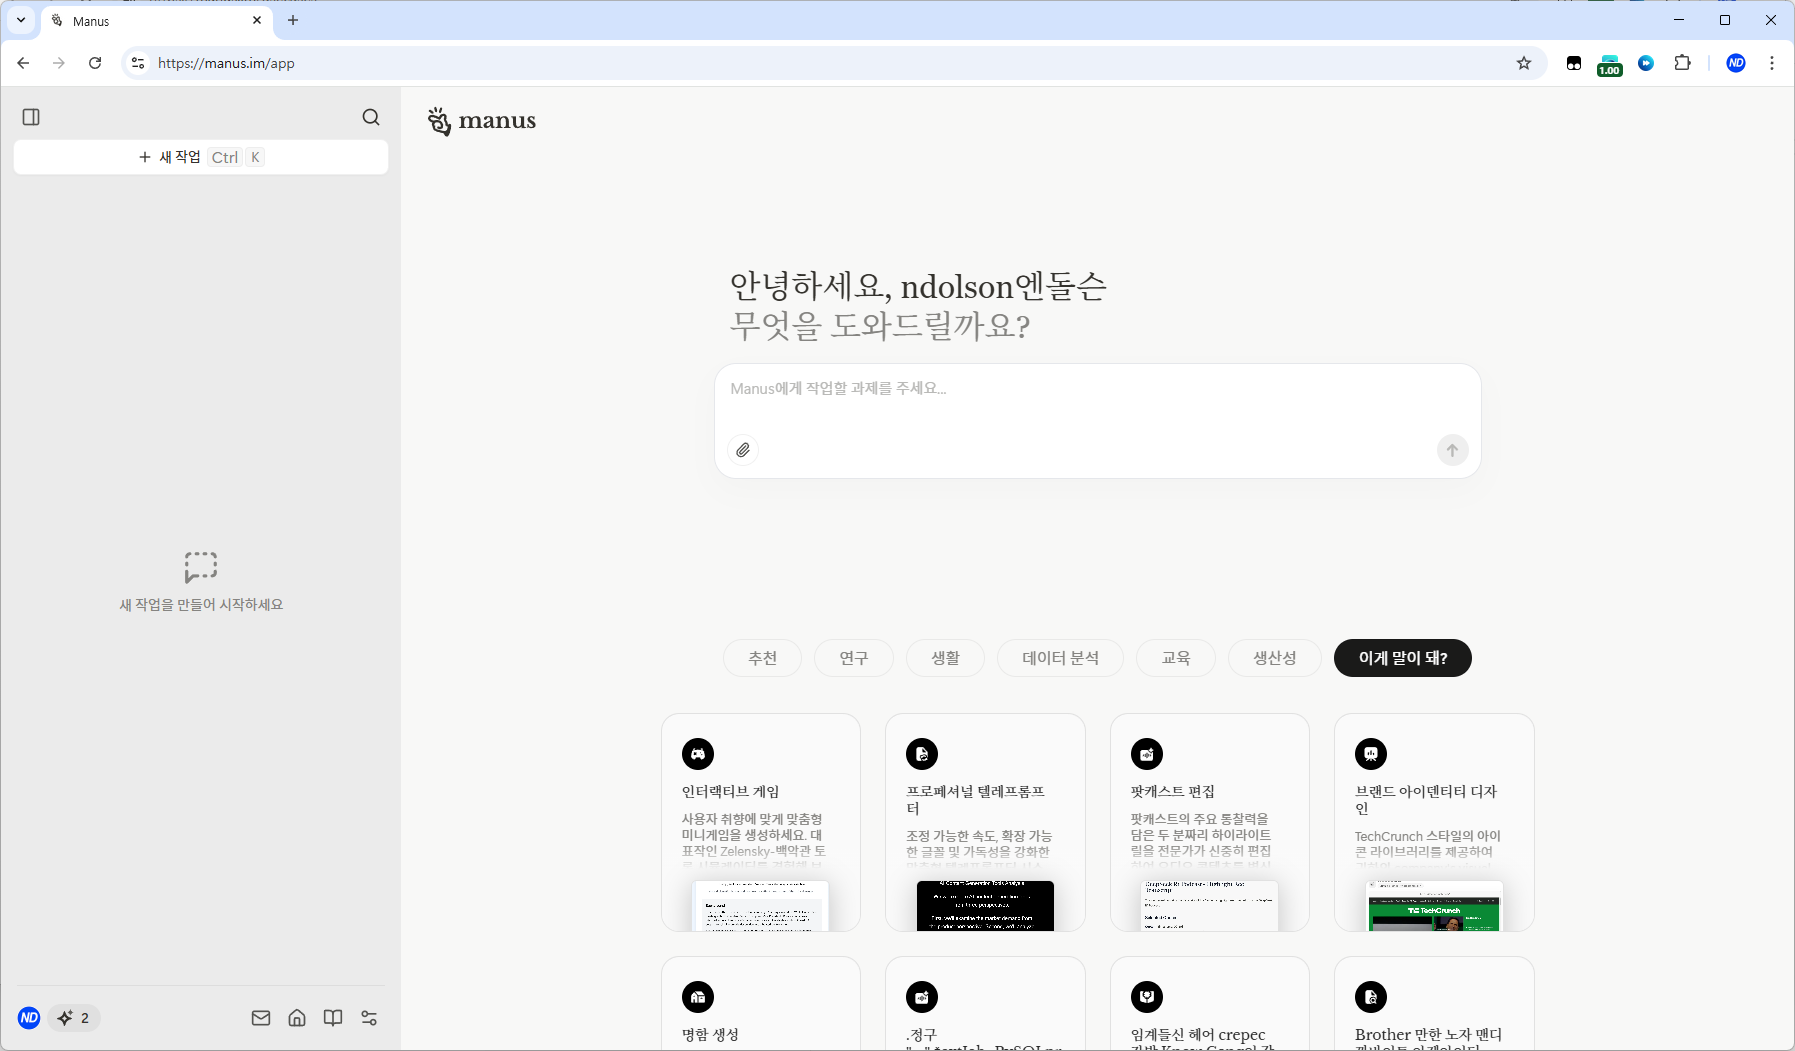The width and height of the screenshot is (1795, 1051).
Task: Click the green 1.00 extension icon
Action: click(x=1610, y=65)
